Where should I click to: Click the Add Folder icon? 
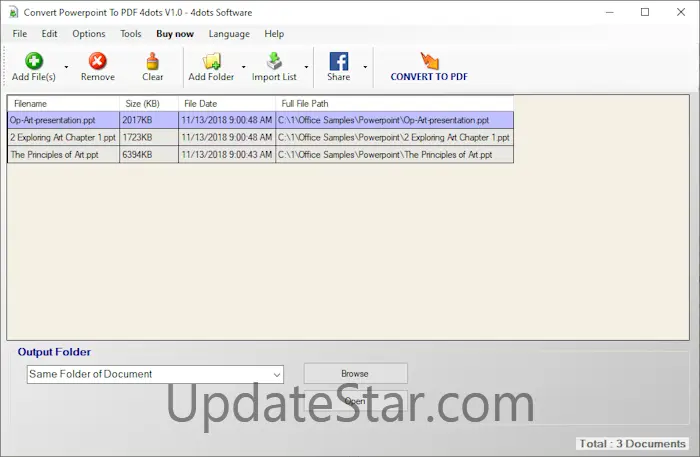pyautogui.click(x=212, y=61)
